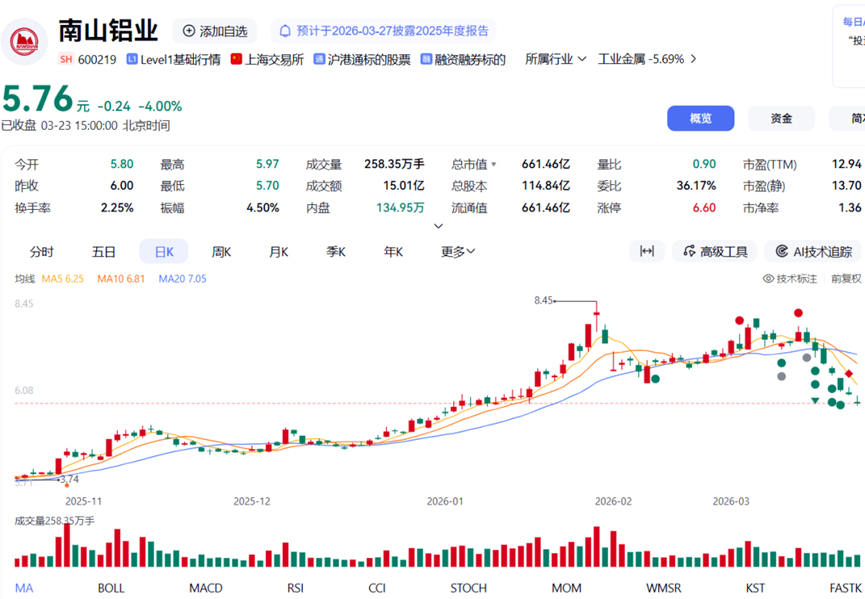This screenshot has height=599, width=865.
Task: Click the bell icon for annual report notice
Action: (x=286, y=31)
